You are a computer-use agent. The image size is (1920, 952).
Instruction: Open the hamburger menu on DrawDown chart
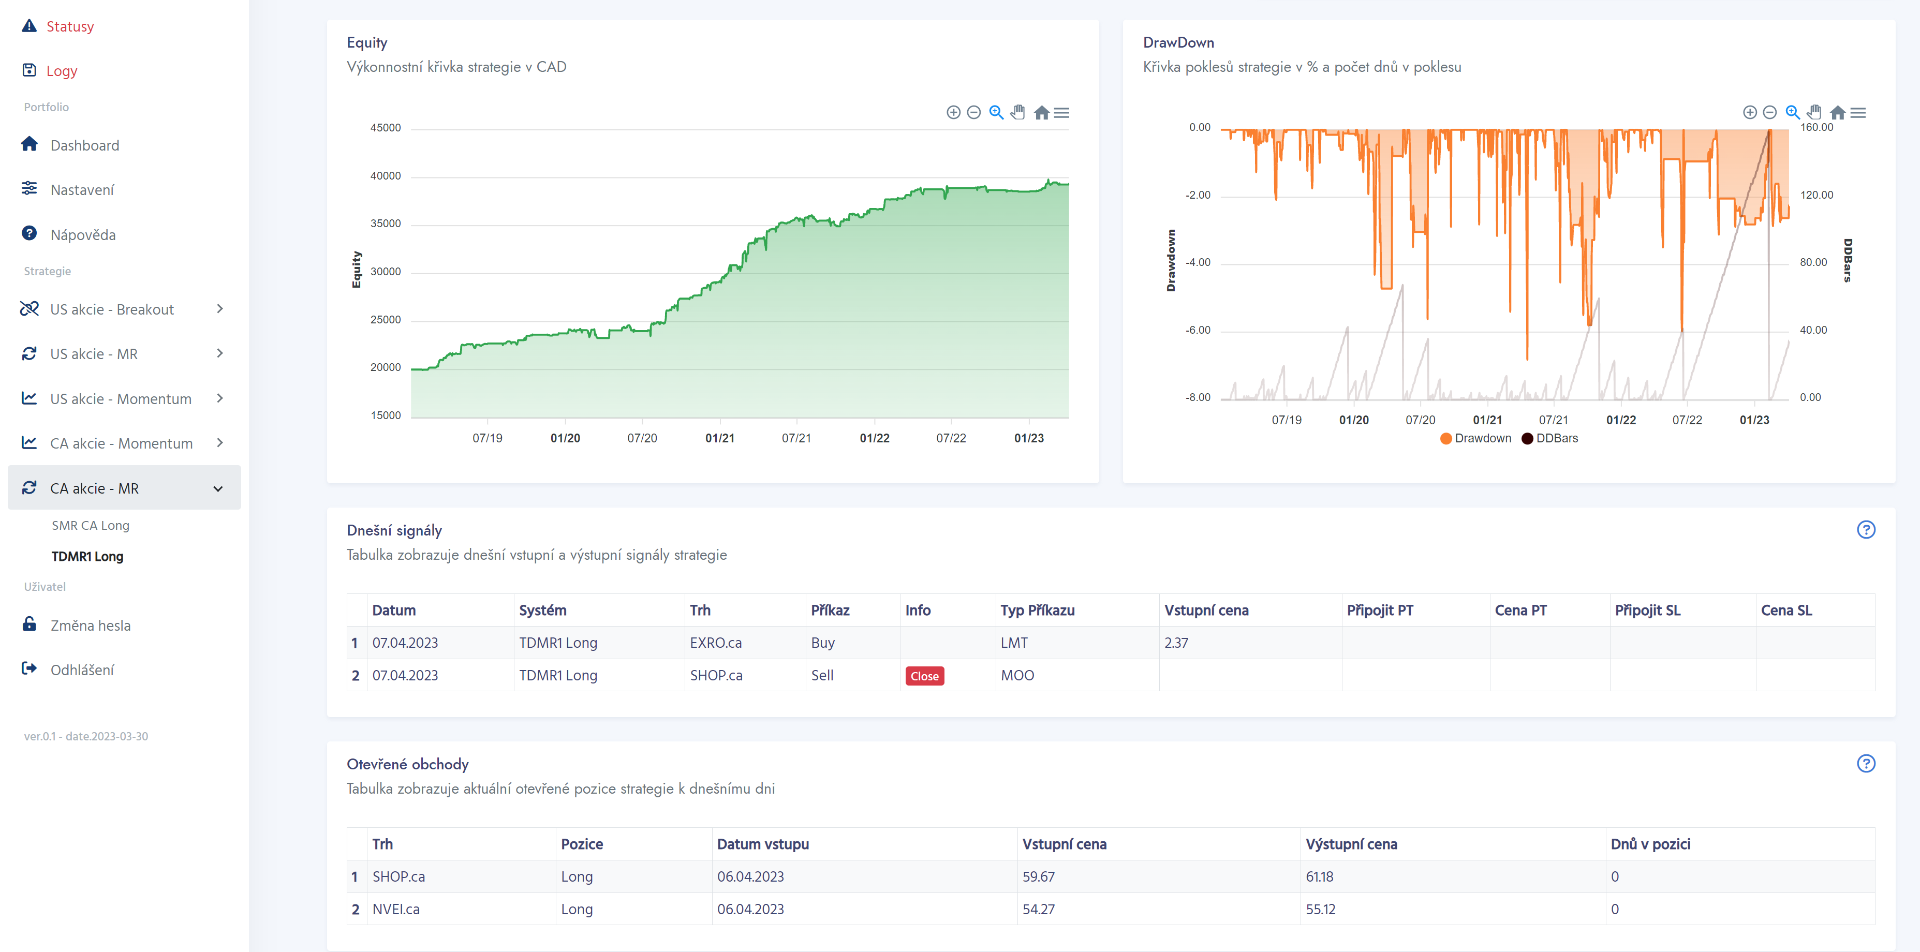pos(1858,113)
